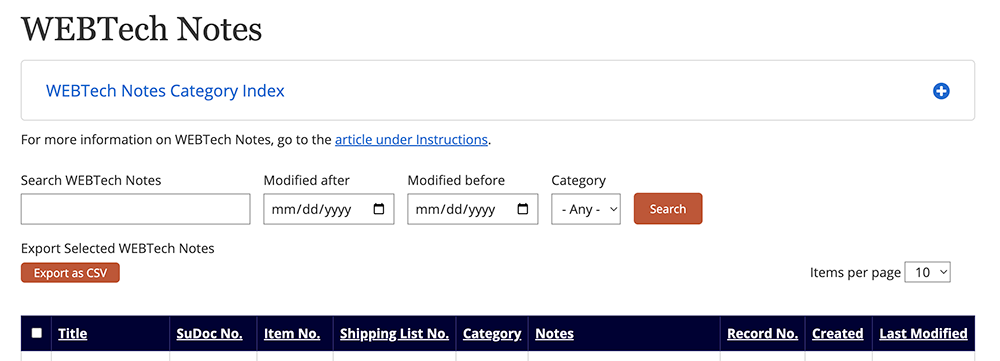The image size is (1000, 361).
Task: Open Modified after calendar picker icon
Action: tap(379, 209)
